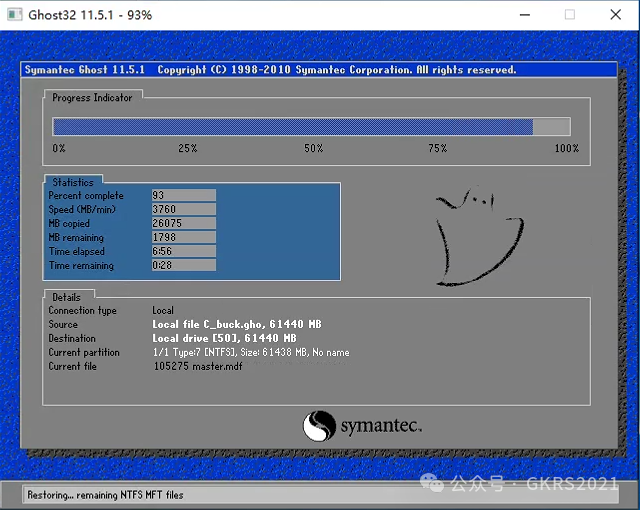Click the Speed value 3760
Image resolution: width=640 pixels, height=510 pixels.
[x=184, y=209]
